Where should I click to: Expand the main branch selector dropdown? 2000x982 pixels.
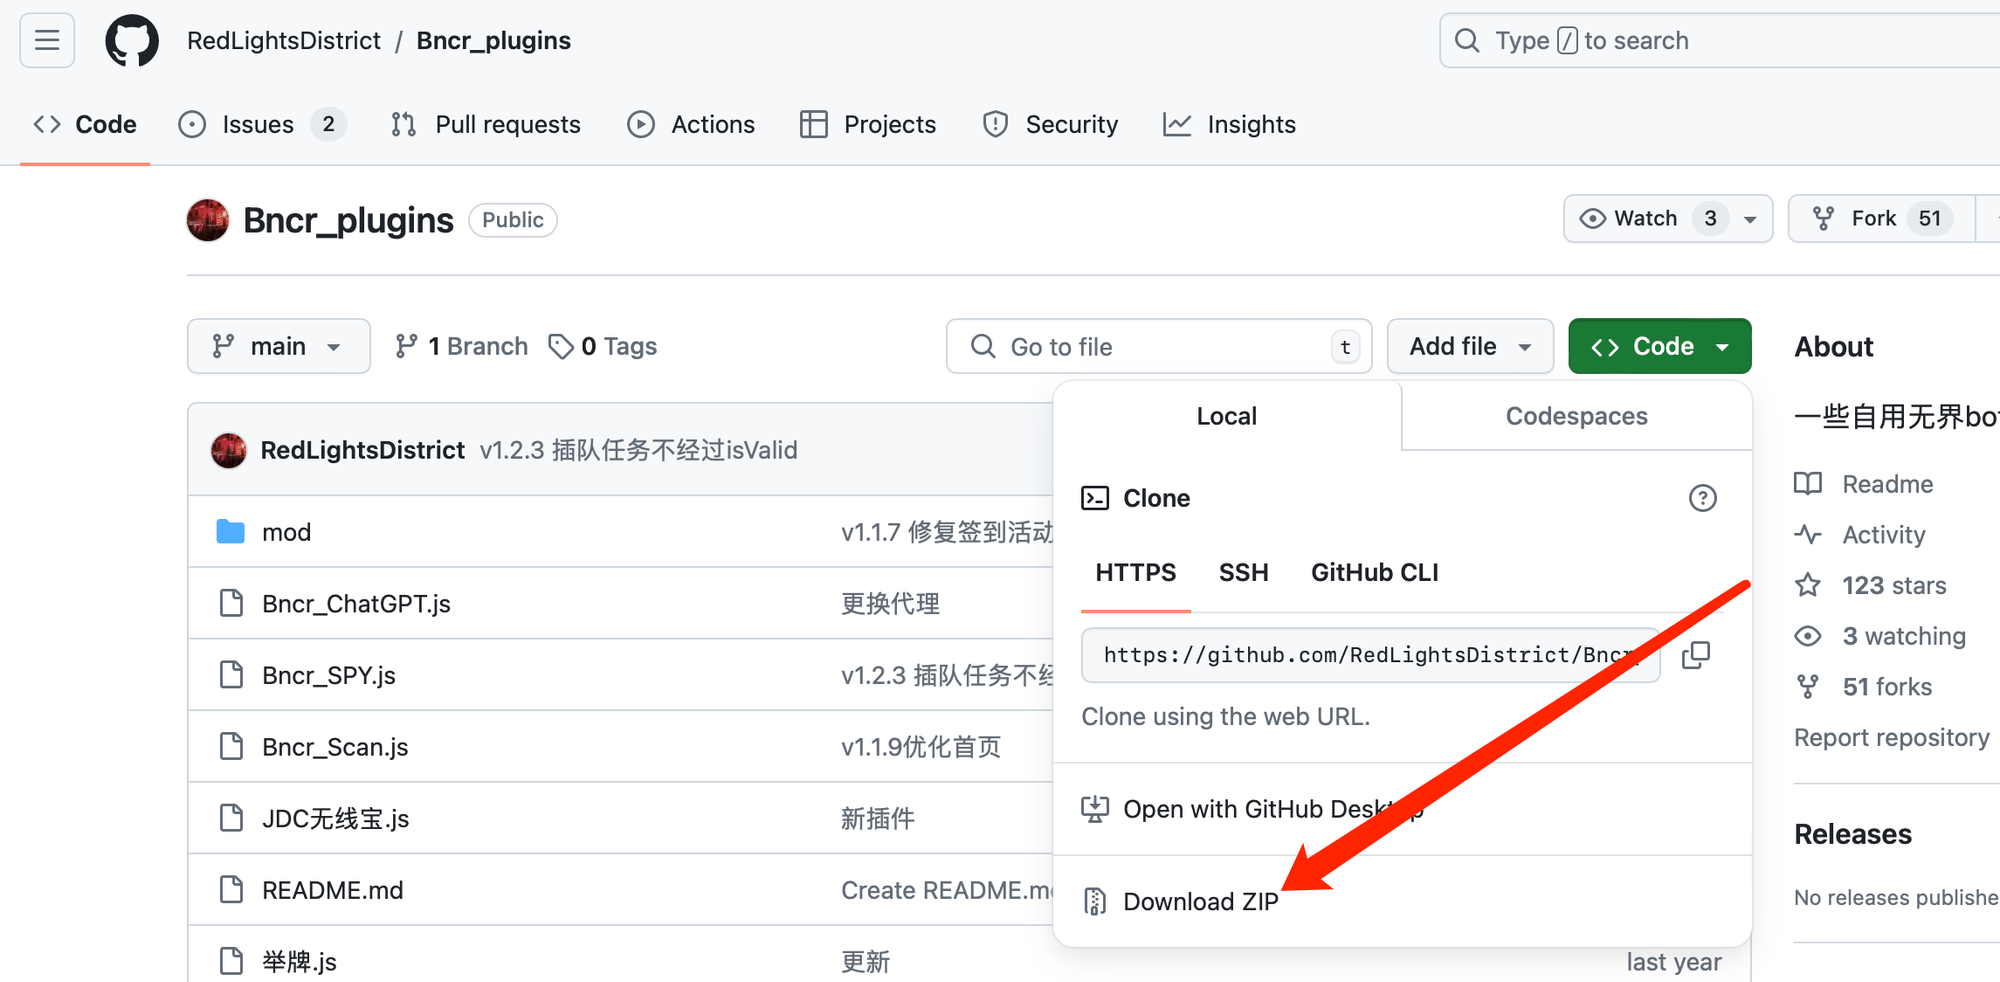(278, 346)
